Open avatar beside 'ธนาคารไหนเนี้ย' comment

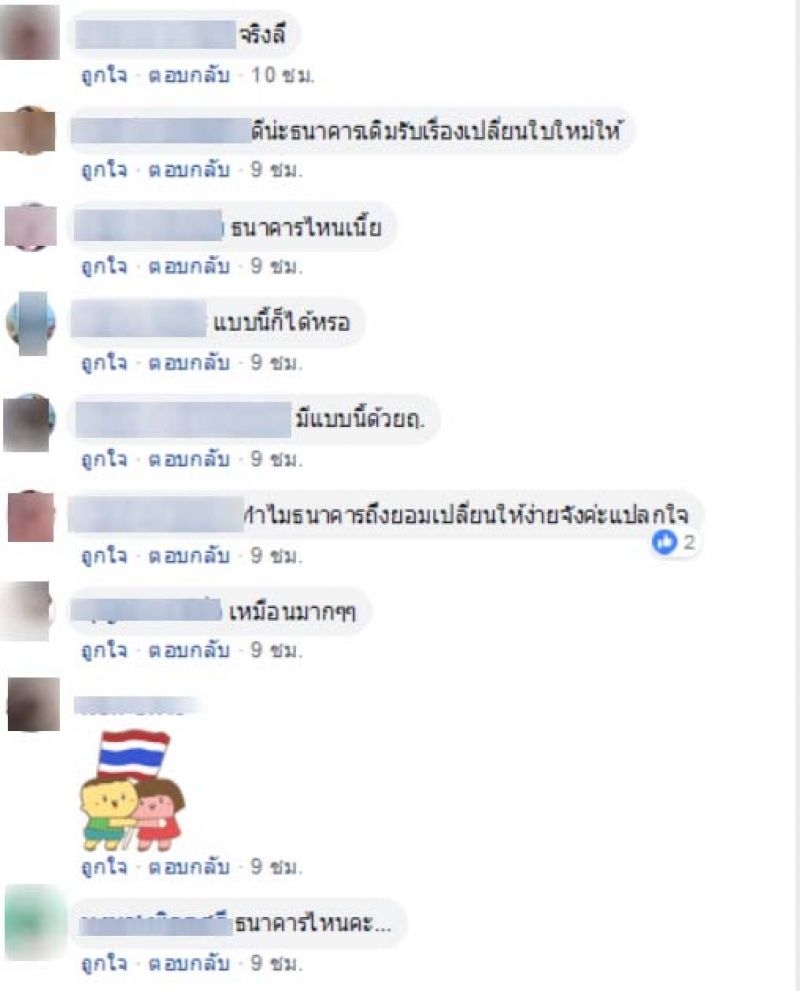[31, 227]
